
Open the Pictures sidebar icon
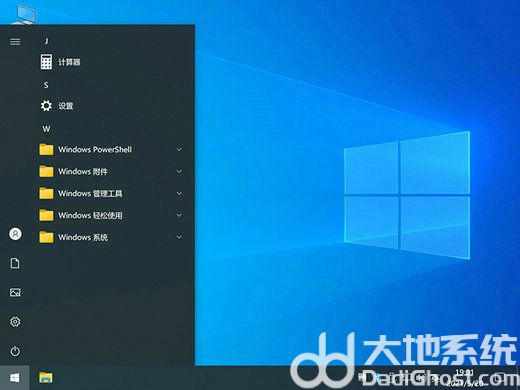[15, 292]
